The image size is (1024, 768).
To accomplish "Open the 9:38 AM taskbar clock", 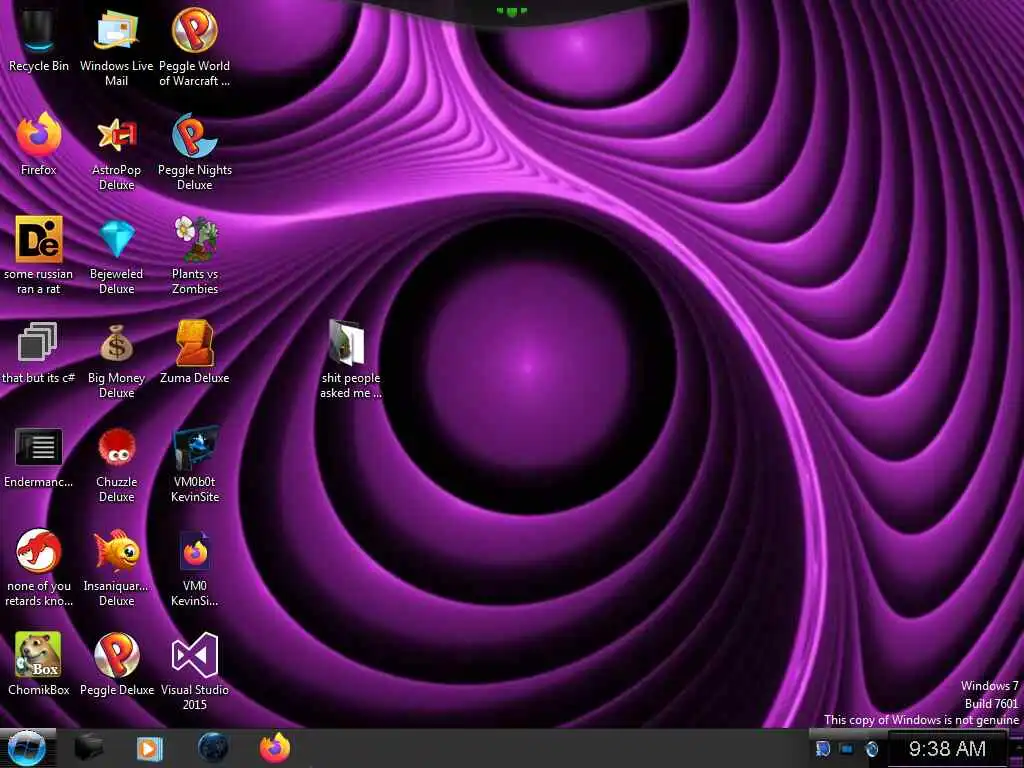I will (x=947, y=748).
